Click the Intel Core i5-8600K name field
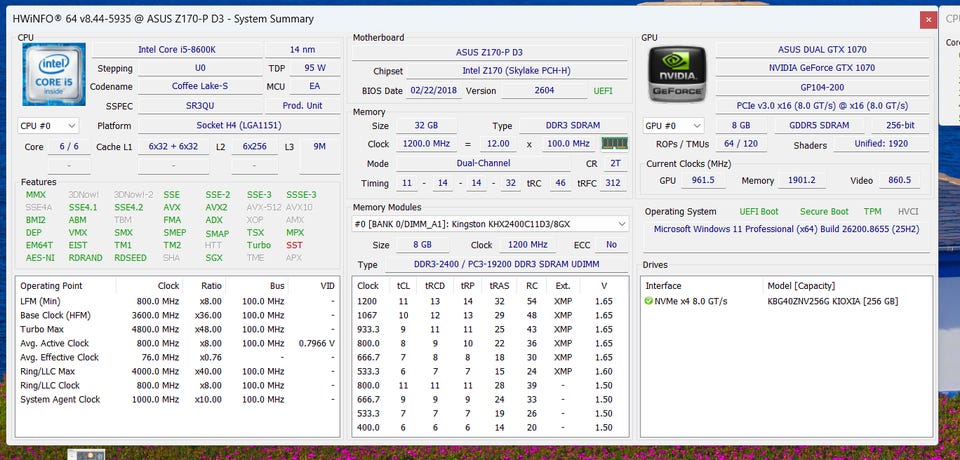 coord(177,50)
